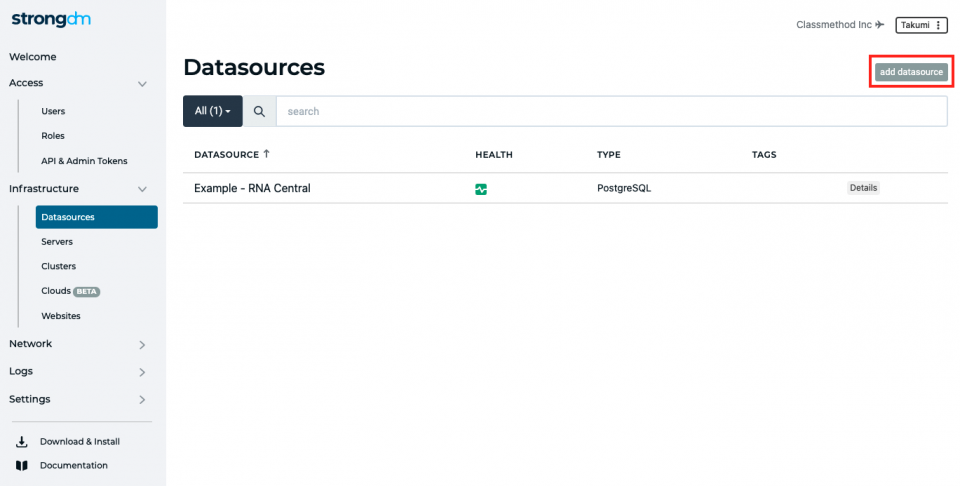Open the Clusters sidebar item

click(x=59, y=266)
